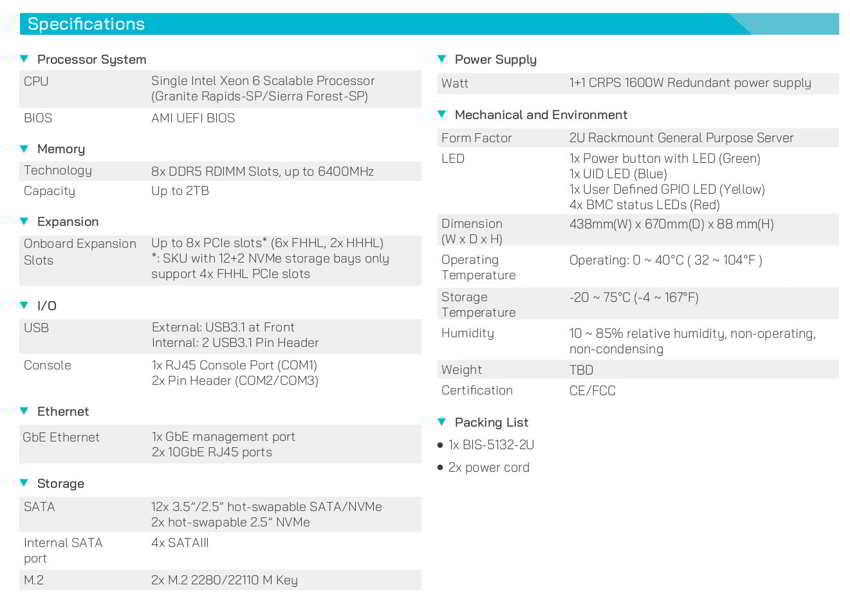Click the Storage section triangle icon

[x=24, y=483]
